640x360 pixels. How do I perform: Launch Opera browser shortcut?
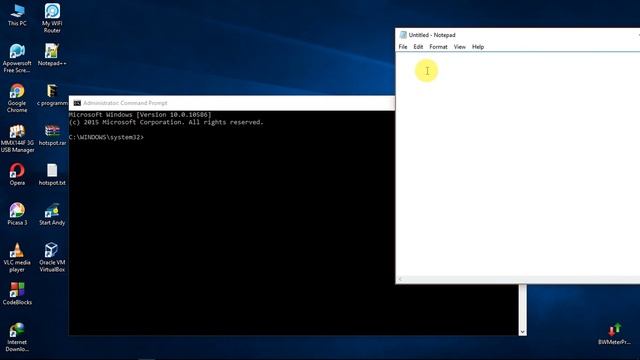click(17, 174)
